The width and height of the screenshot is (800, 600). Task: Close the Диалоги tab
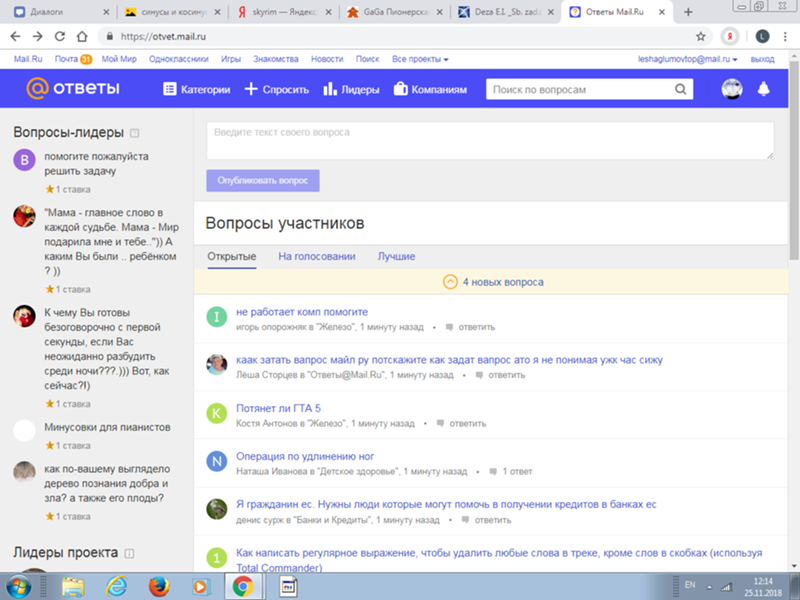coord(106,12)
